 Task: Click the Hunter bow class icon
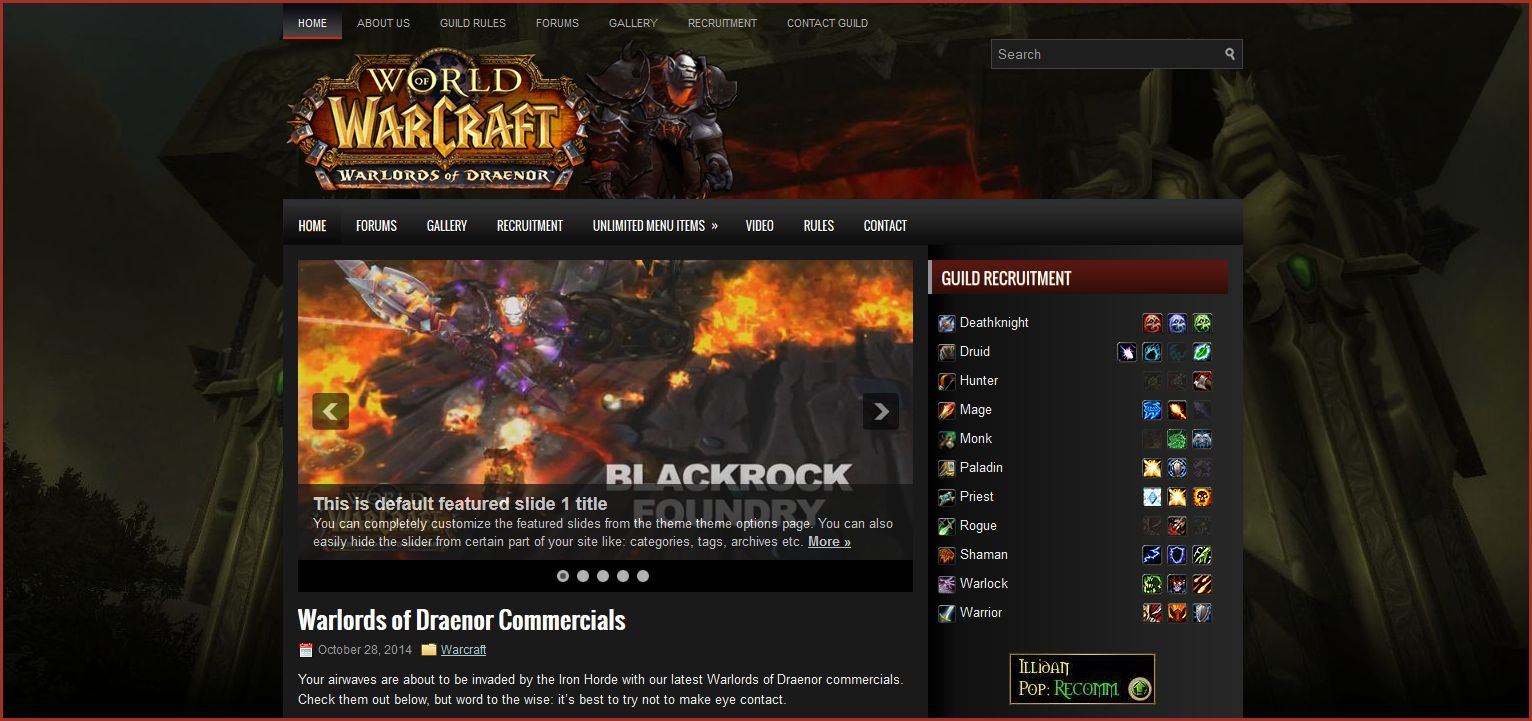pyautogui.click(x=946, y=381)
